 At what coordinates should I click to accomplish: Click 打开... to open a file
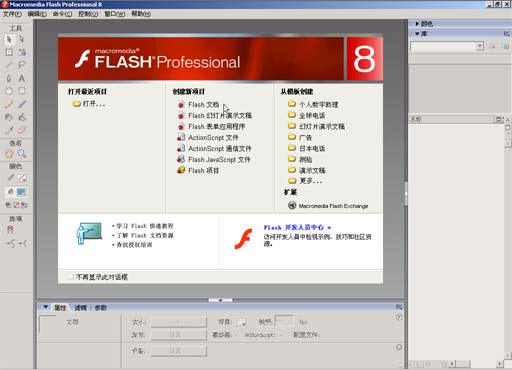click(89, 104)
